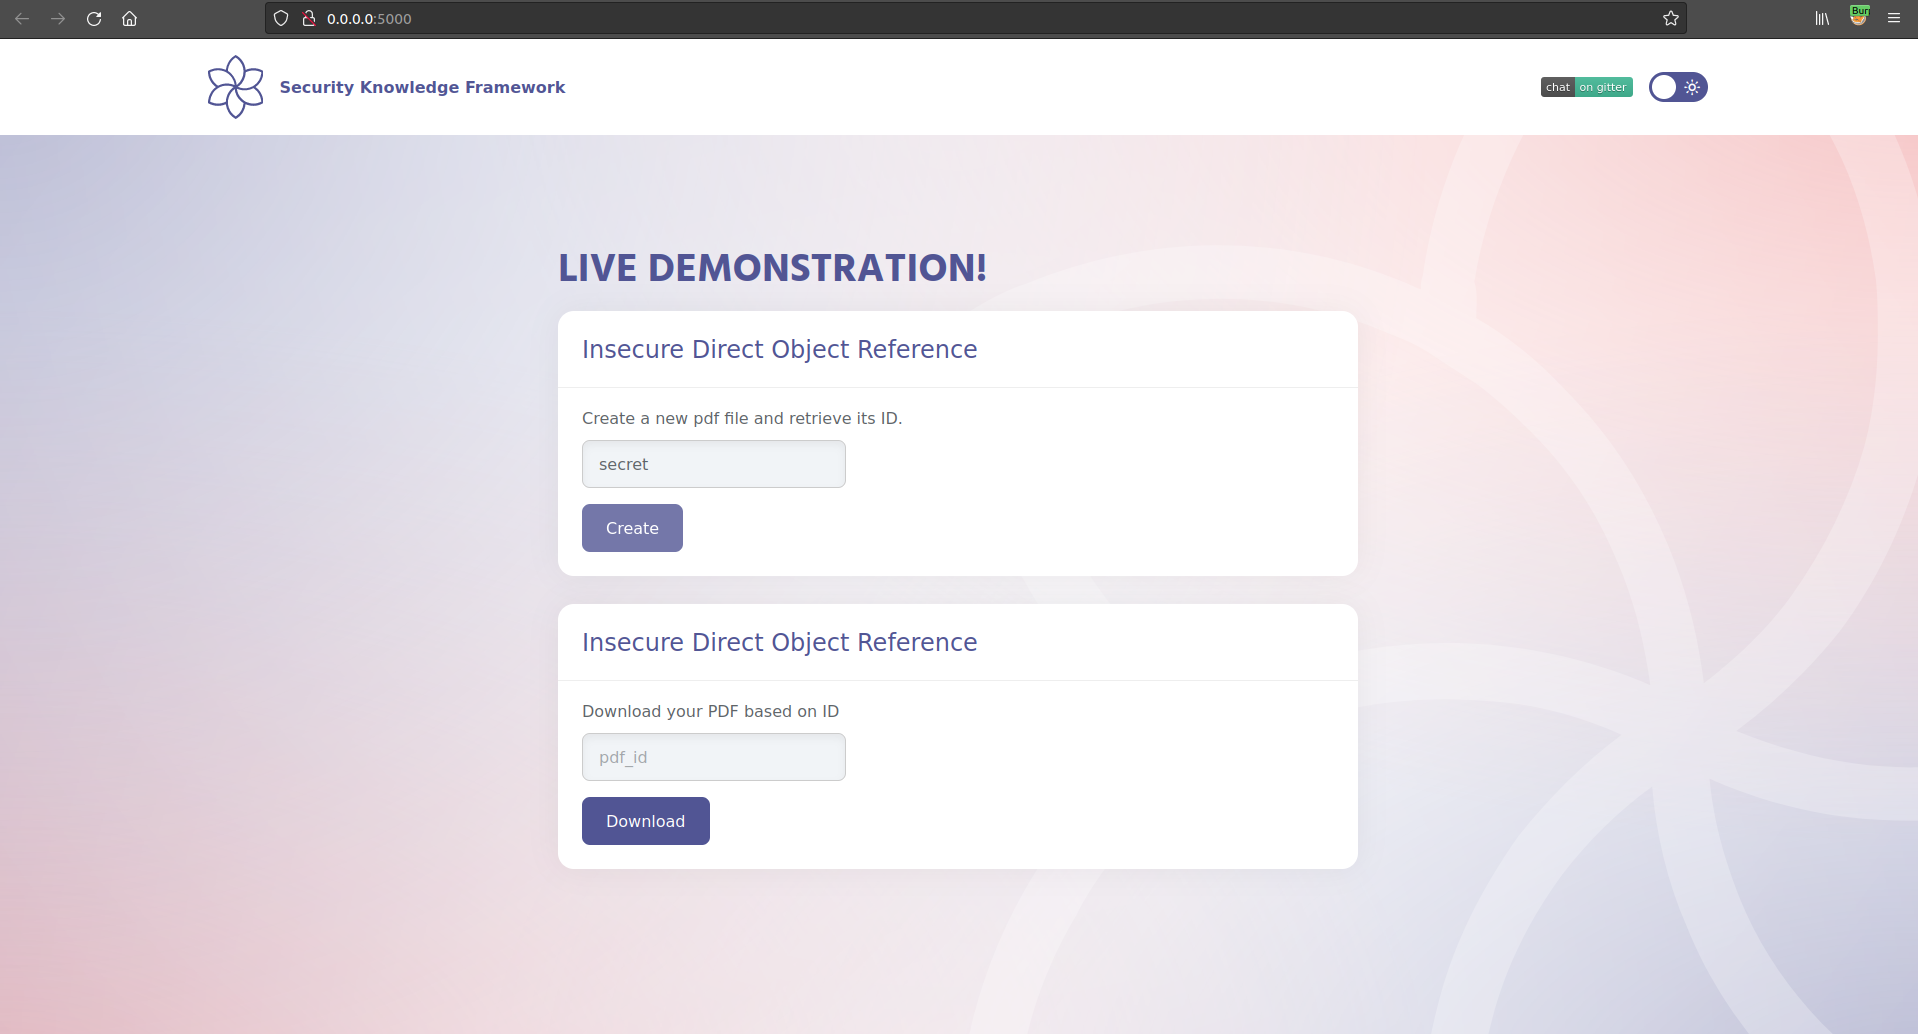Click the browser back arrow
The width and height of the screenshot is (1918, 1034).
22,19
